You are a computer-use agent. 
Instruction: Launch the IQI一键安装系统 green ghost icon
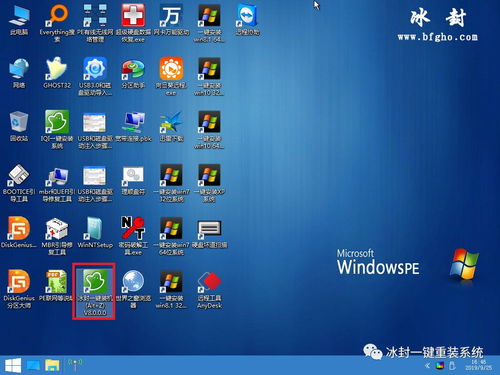(x=57, y=130)
